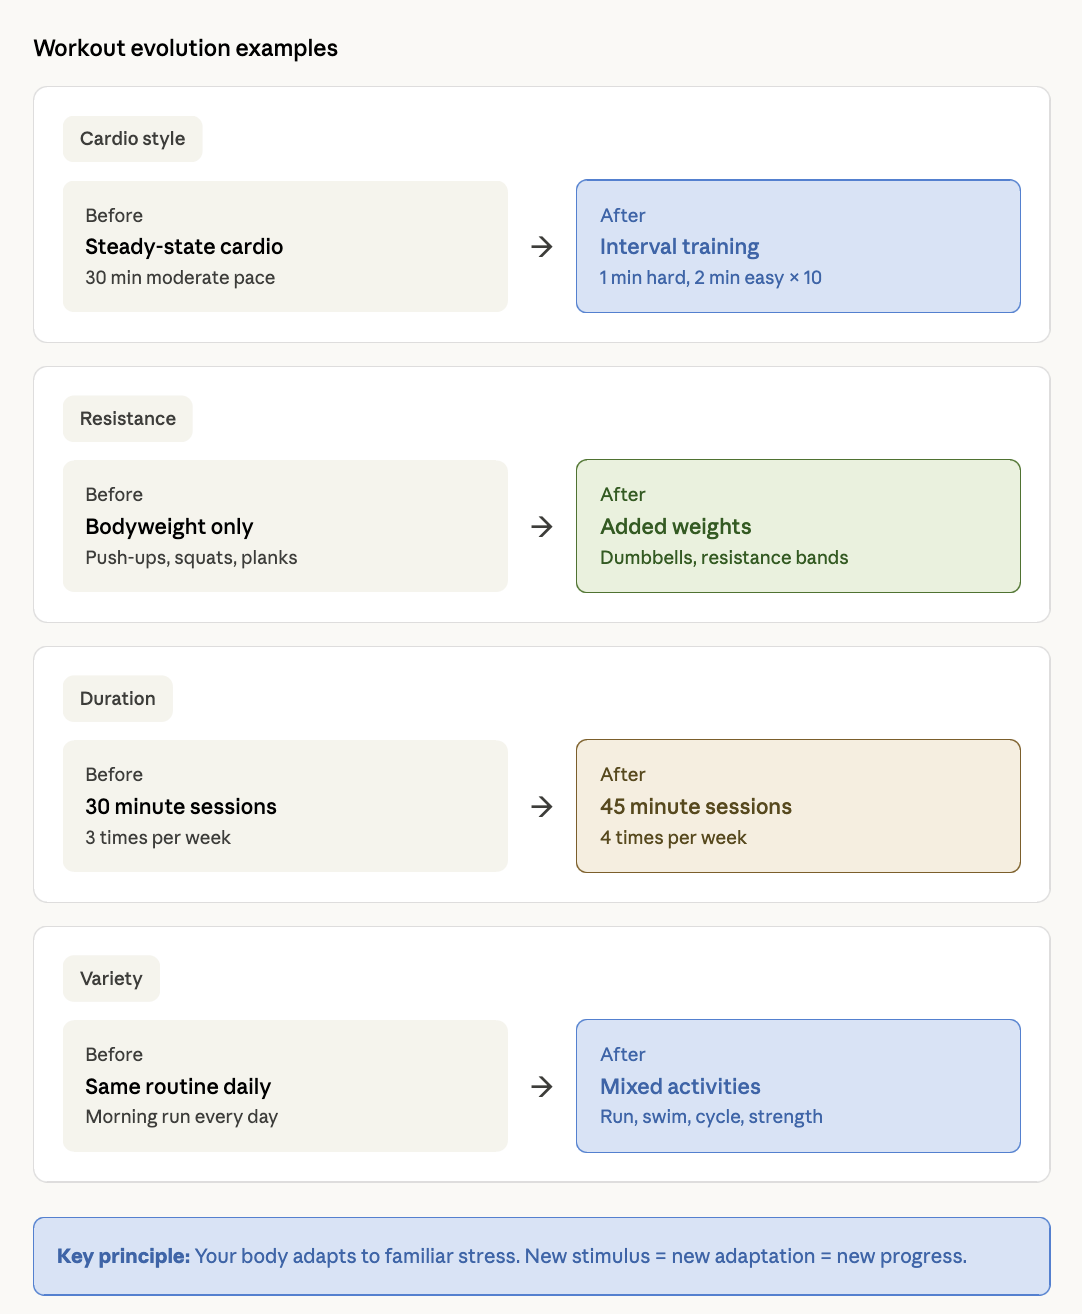Image resolution: width=1082 pixels, height=1314 pixels.
Task: Click the Duration category tag
Action: tap(118, 699)
